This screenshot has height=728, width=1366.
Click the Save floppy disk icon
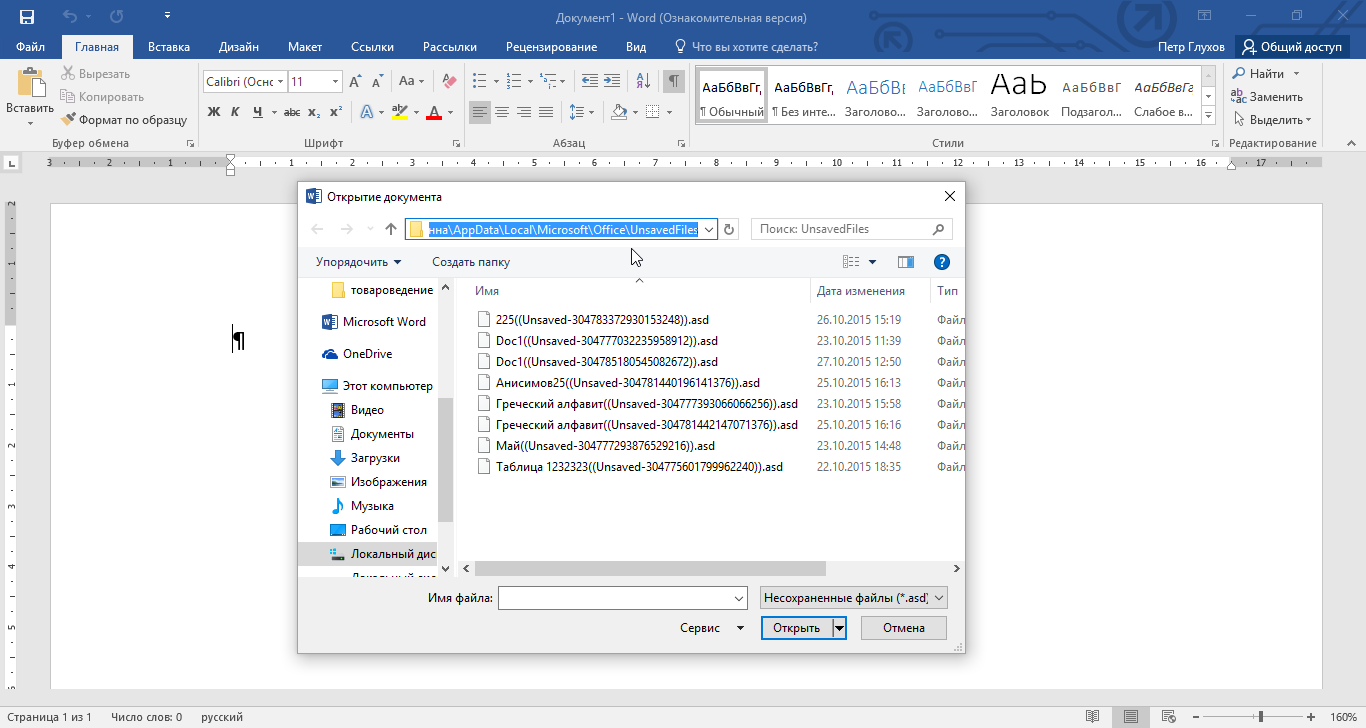click(x=27, y=17)
